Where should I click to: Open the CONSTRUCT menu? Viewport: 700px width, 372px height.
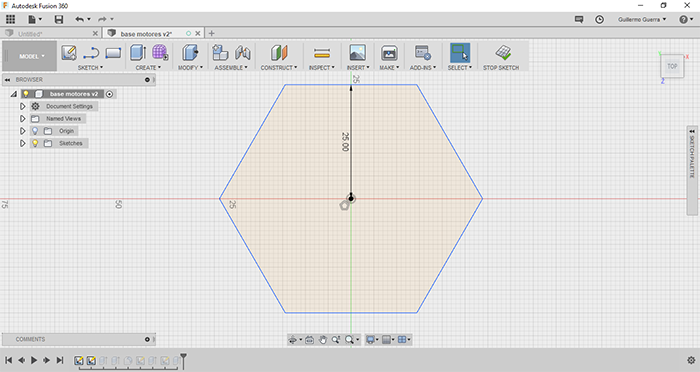[279, 67]
